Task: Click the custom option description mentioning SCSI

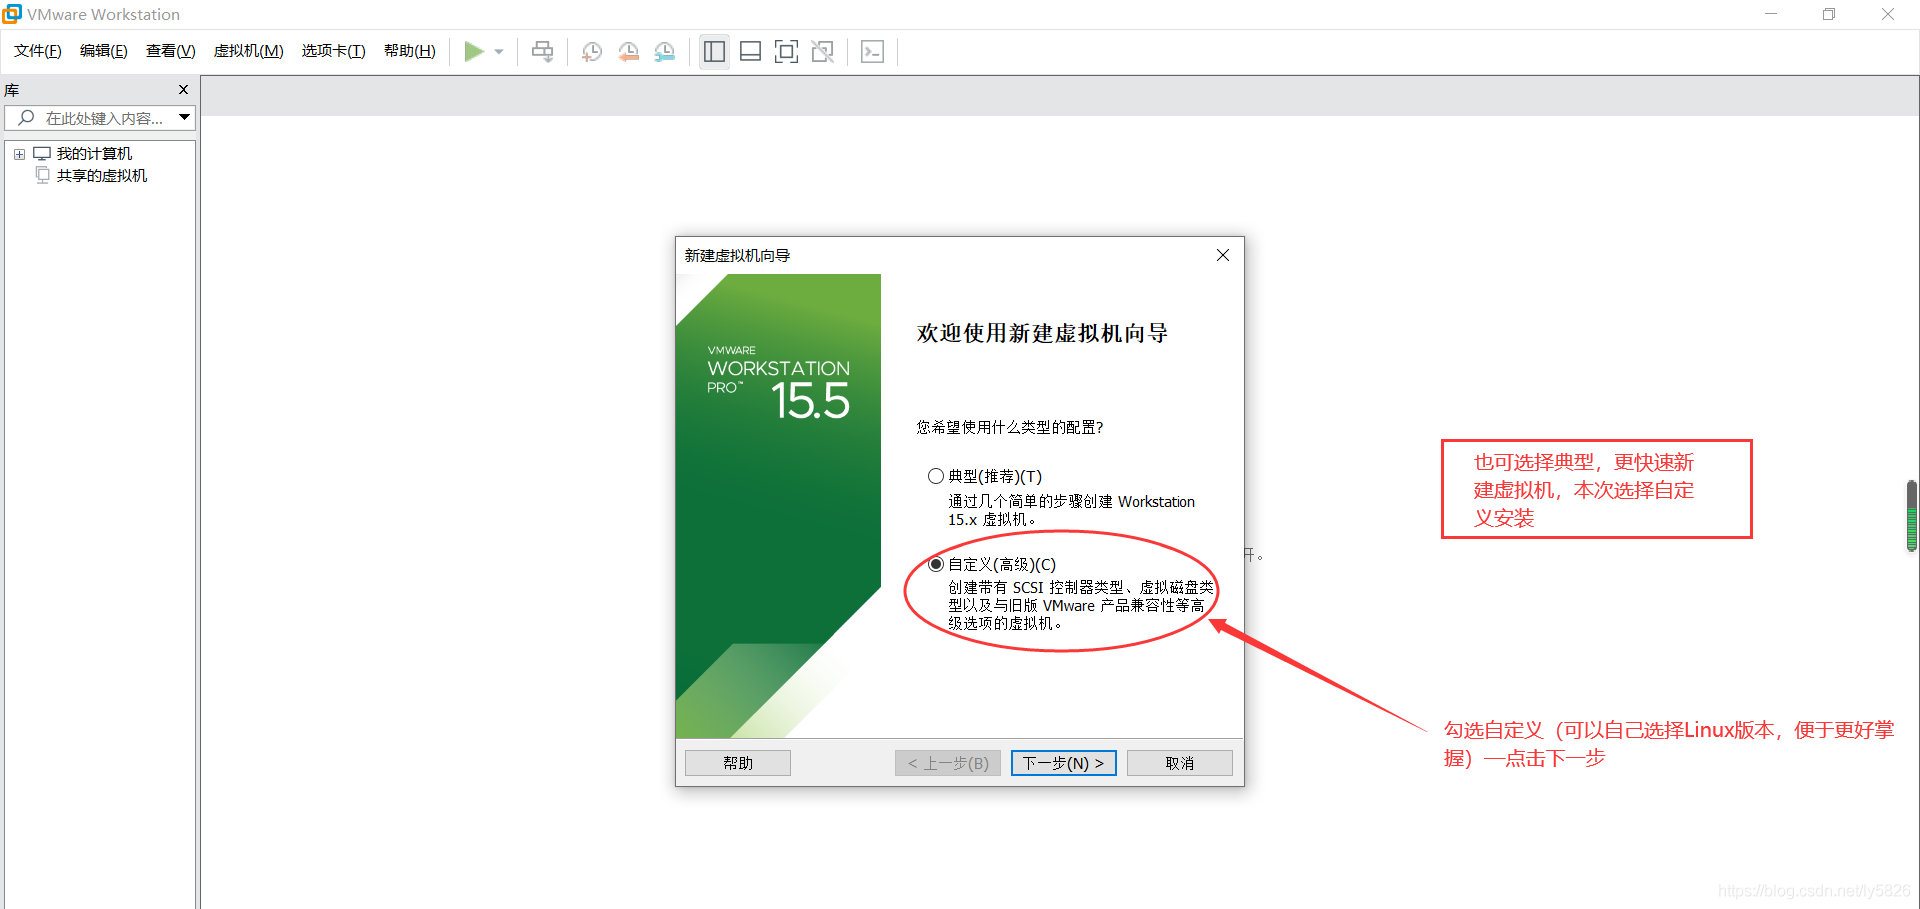Action: 1081,605
